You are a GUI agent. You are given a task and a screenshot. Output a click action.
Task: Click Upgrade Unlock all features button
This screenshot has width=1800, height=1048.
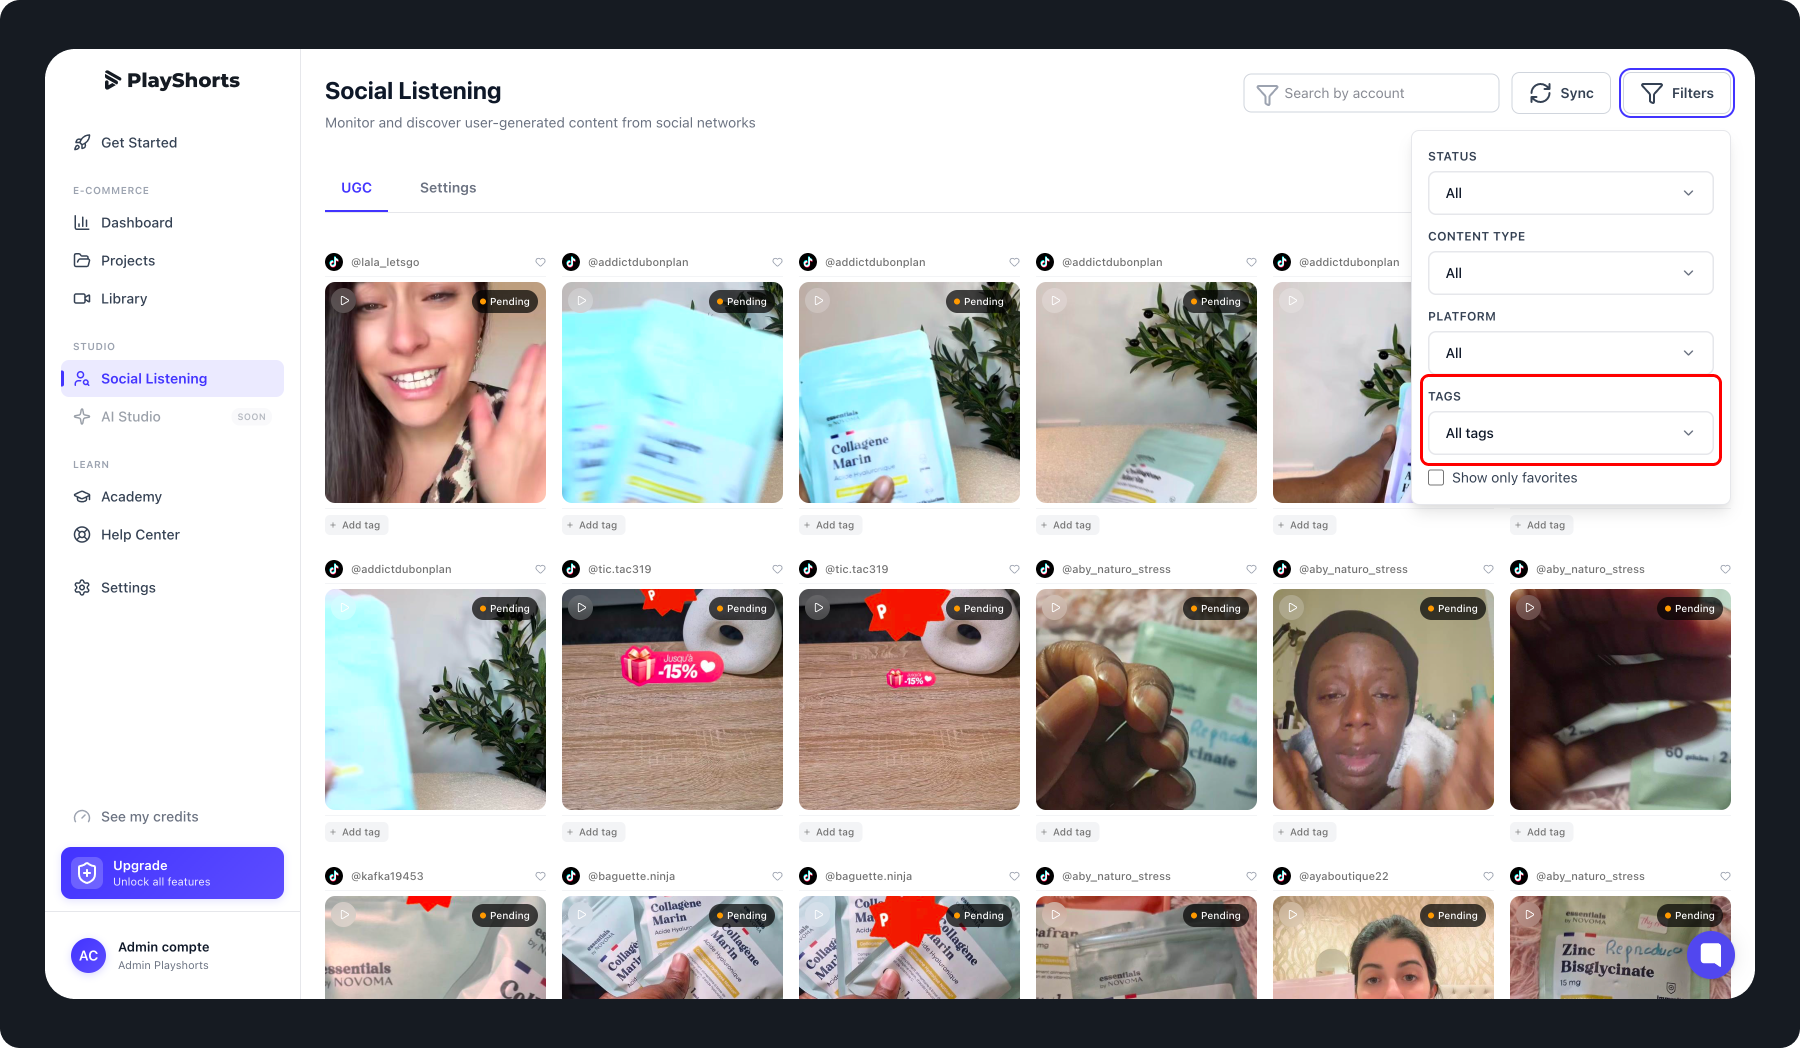(172, 873)
